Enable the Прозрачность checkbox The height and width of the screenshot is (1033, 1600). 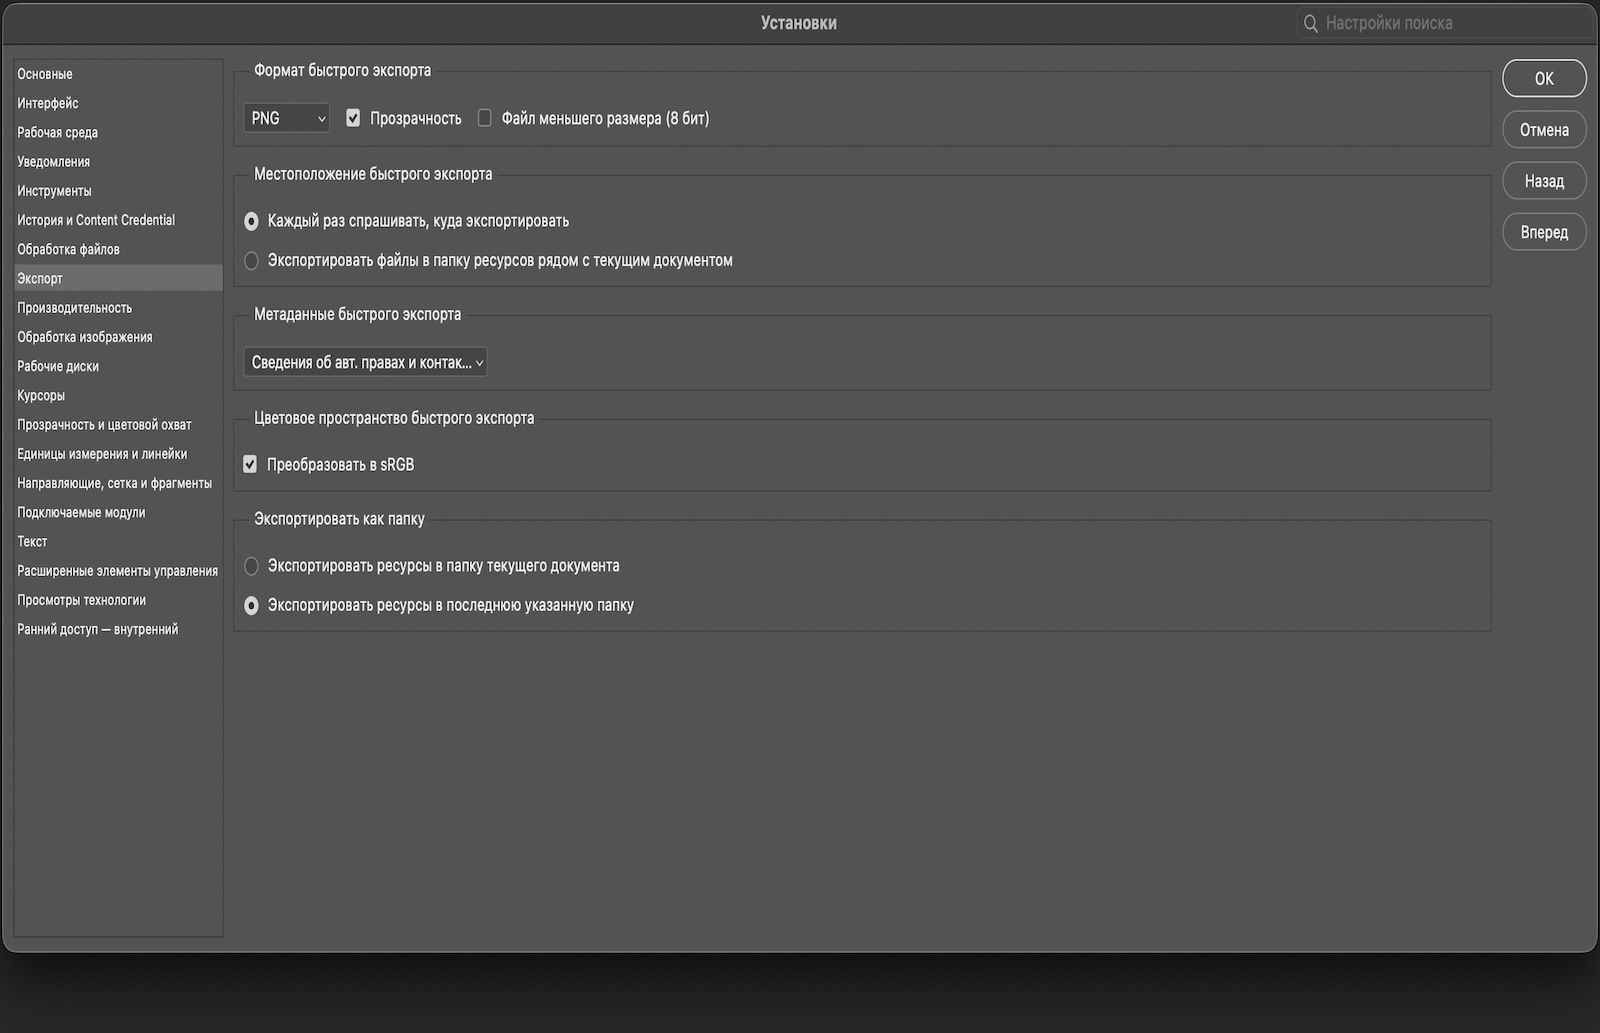pyautogui.click(x=353, y=118)
